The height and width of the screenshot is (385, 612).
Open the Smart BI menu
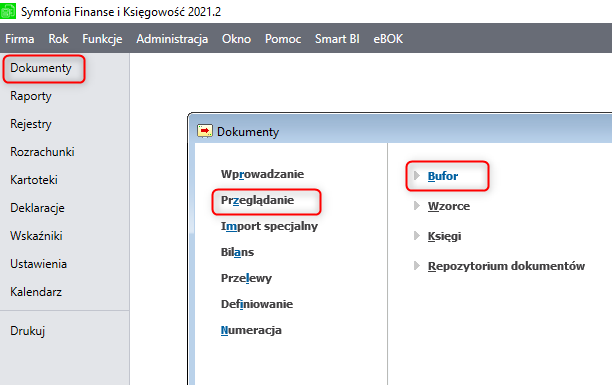tap(337, 39)
